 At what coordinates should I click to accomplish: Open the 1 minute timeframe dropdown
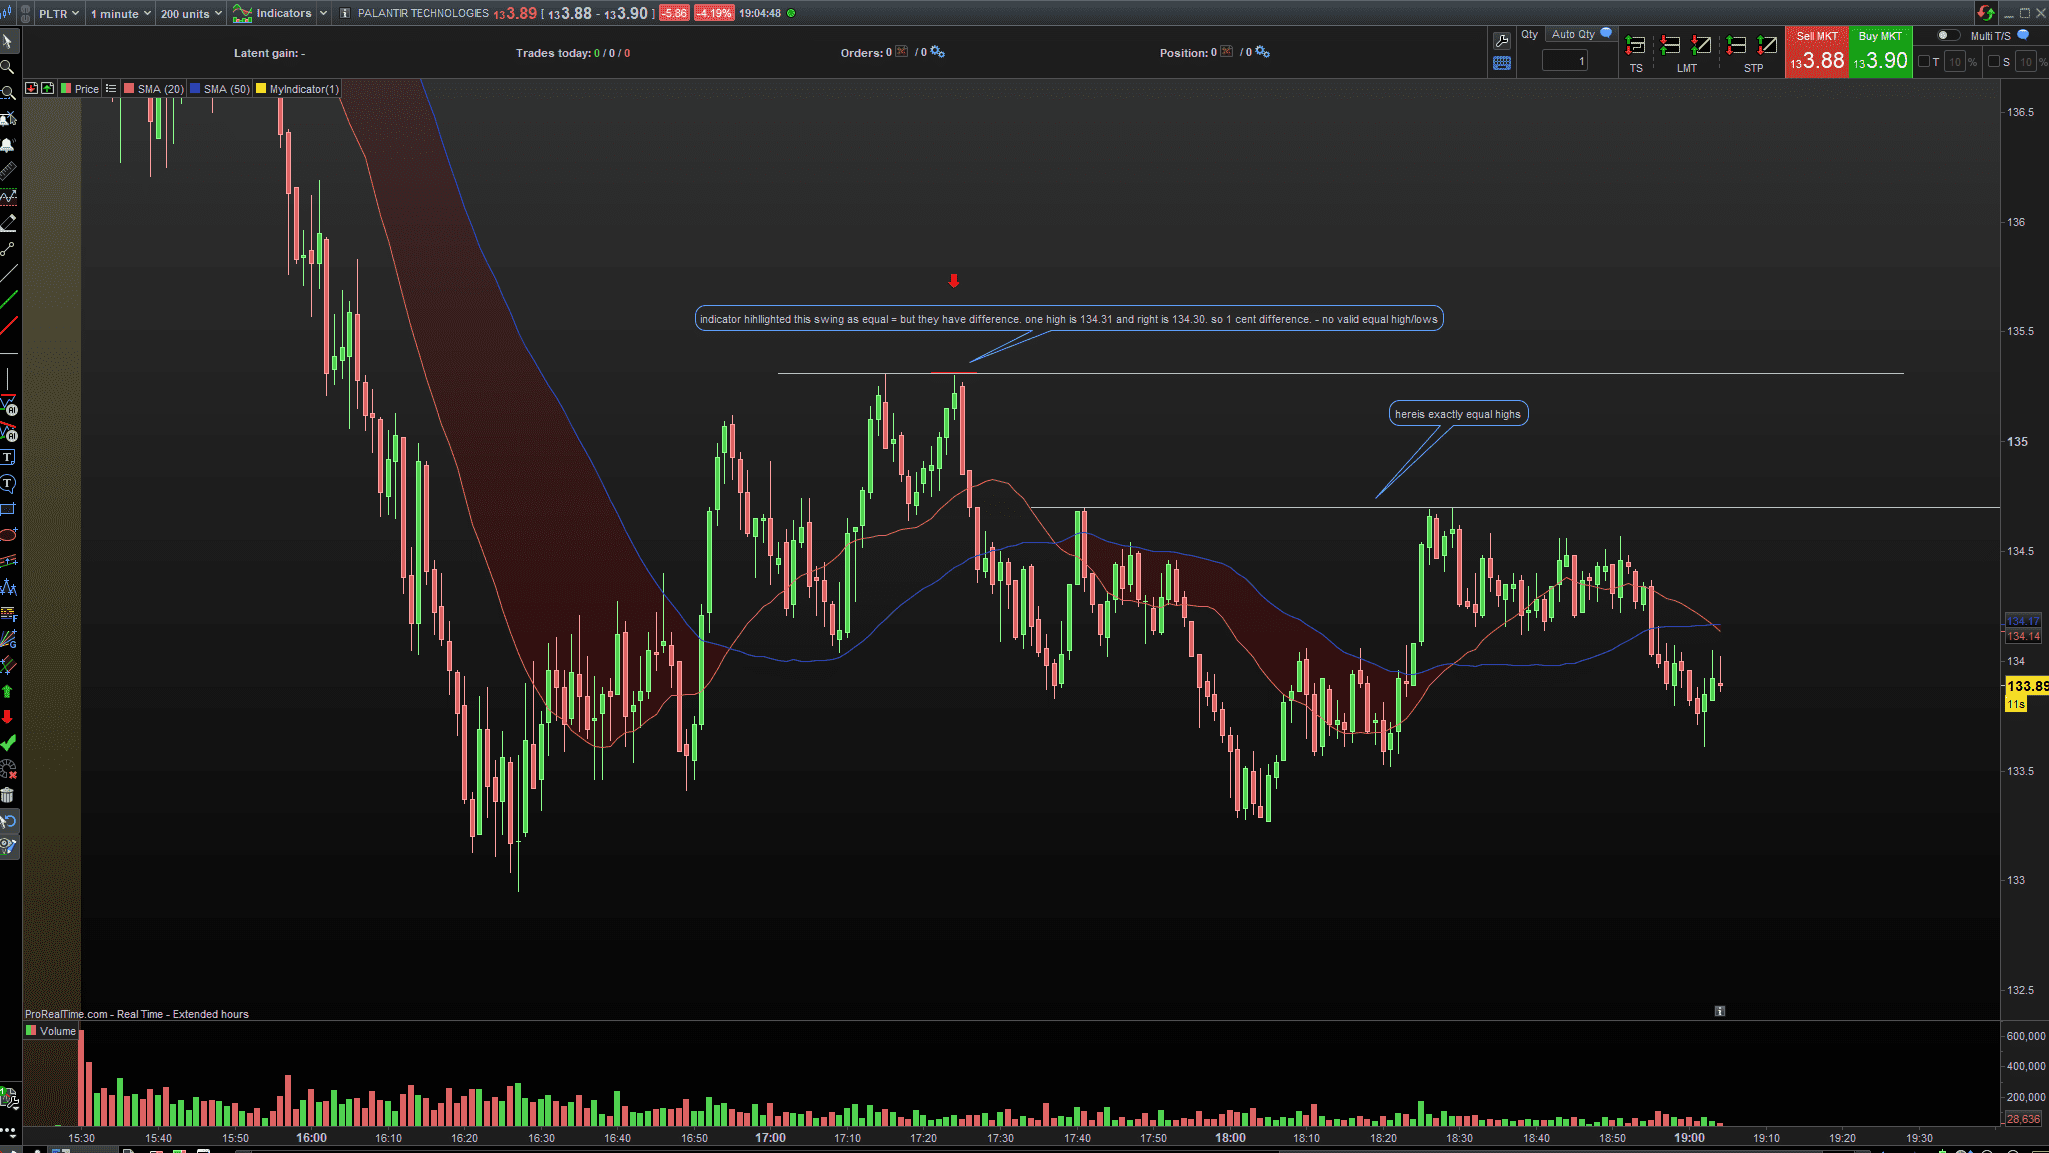[120, 13]
